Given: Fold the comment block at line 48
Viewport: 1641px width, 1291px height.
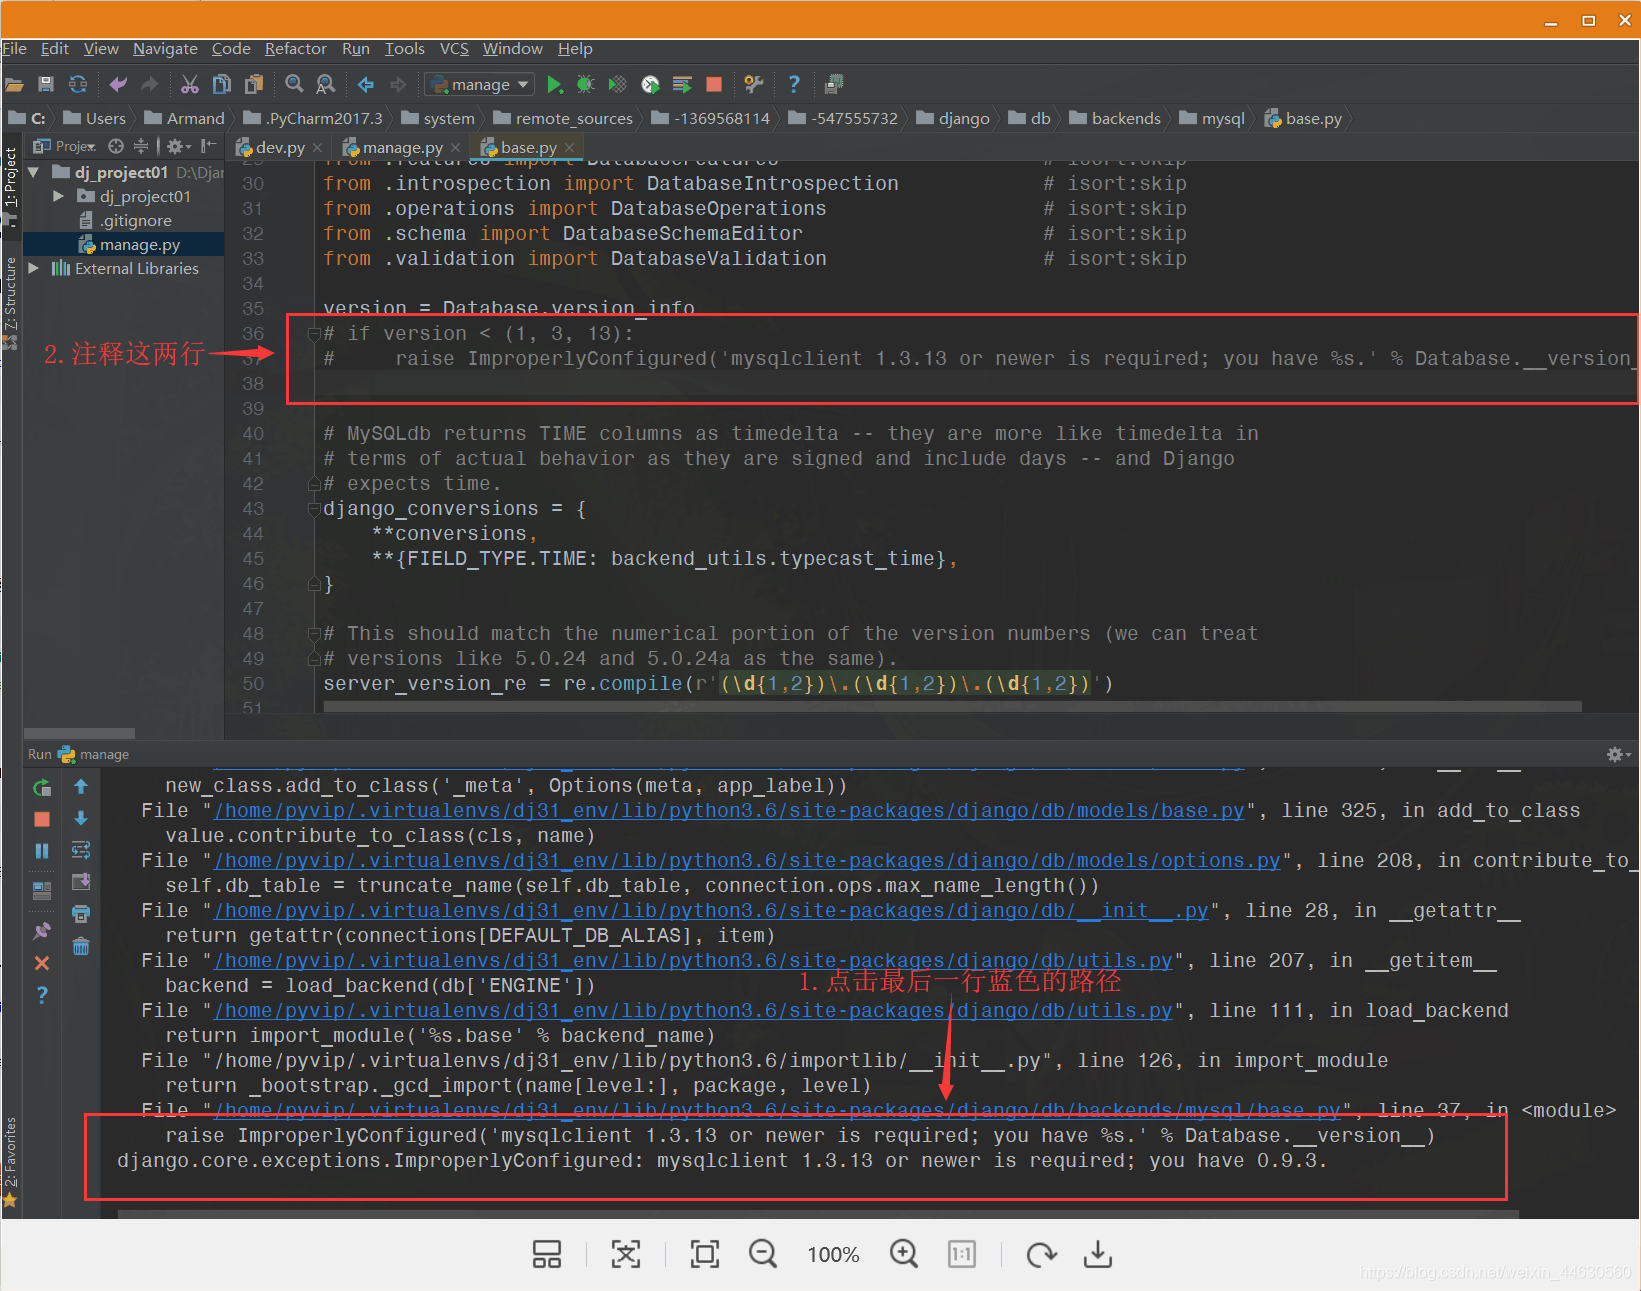Looking at the screenshot, I should pos(314,634).
